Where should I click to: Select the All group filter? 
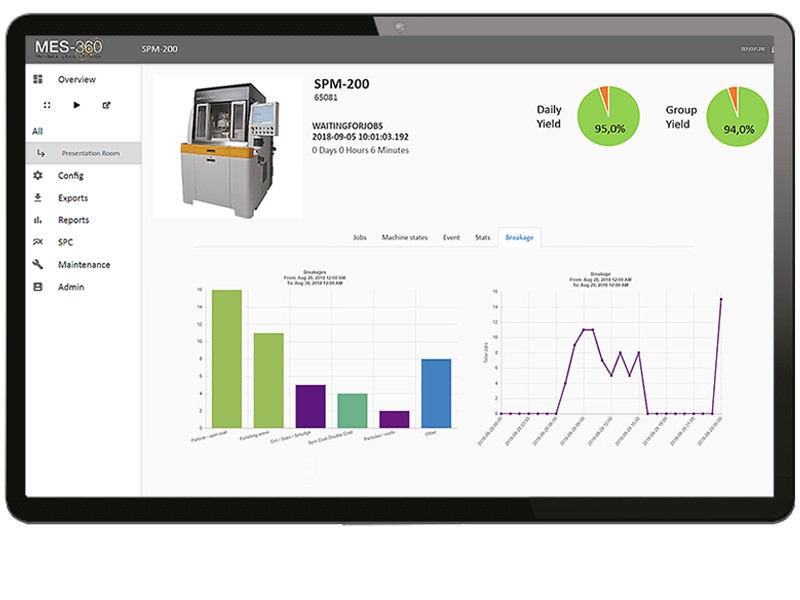pos(37,131)
